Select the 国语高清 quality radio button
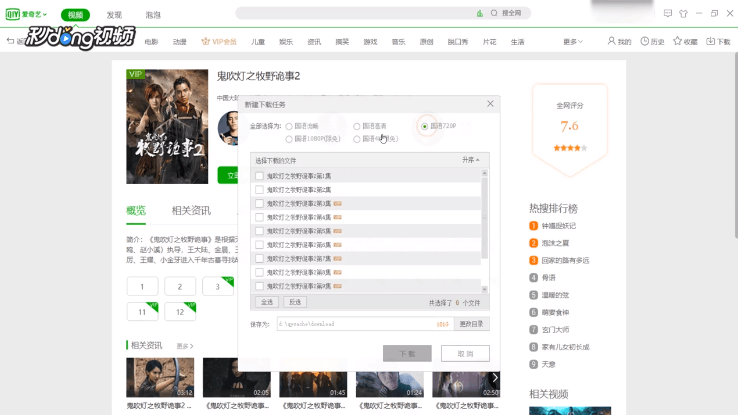 (x=357, y=127)
